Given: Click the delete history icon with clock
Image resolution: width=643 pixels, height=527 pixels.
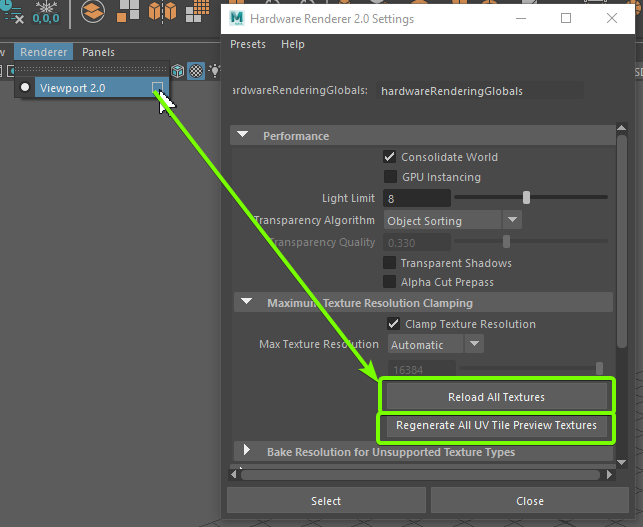Looking at the screenshot, I should tap(11, 12).
